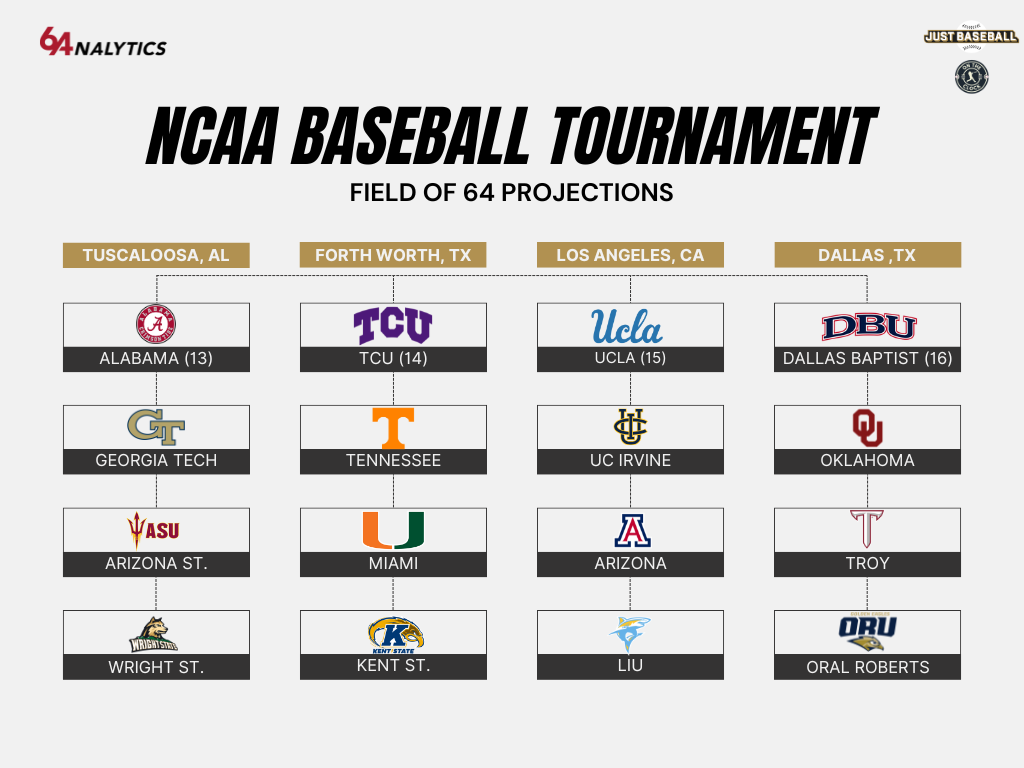Click the Miami U logo
Screen dimensions: 1024x768
[393, 530]
